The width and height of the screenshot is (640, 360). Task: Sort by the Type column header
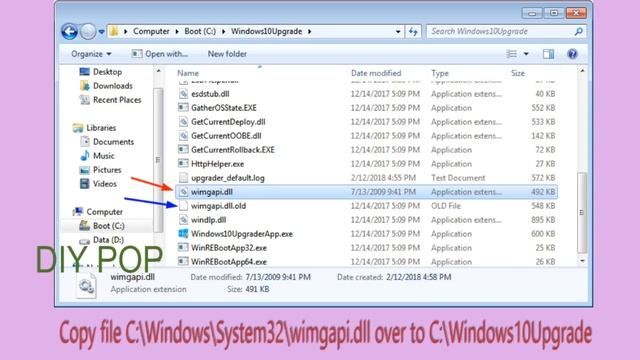click(x=440, y=73)
